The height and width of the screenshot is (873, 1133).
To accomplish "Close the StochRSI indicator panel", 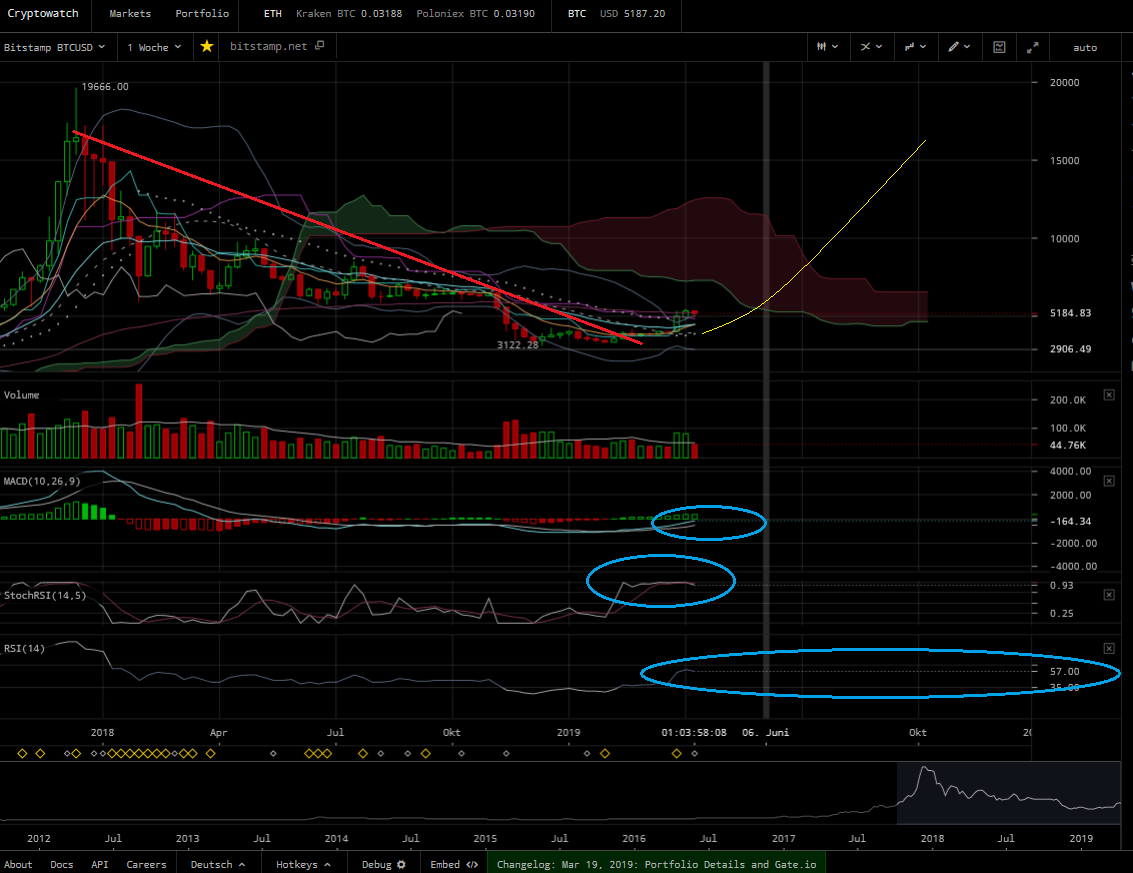I will coord(1109,595).
